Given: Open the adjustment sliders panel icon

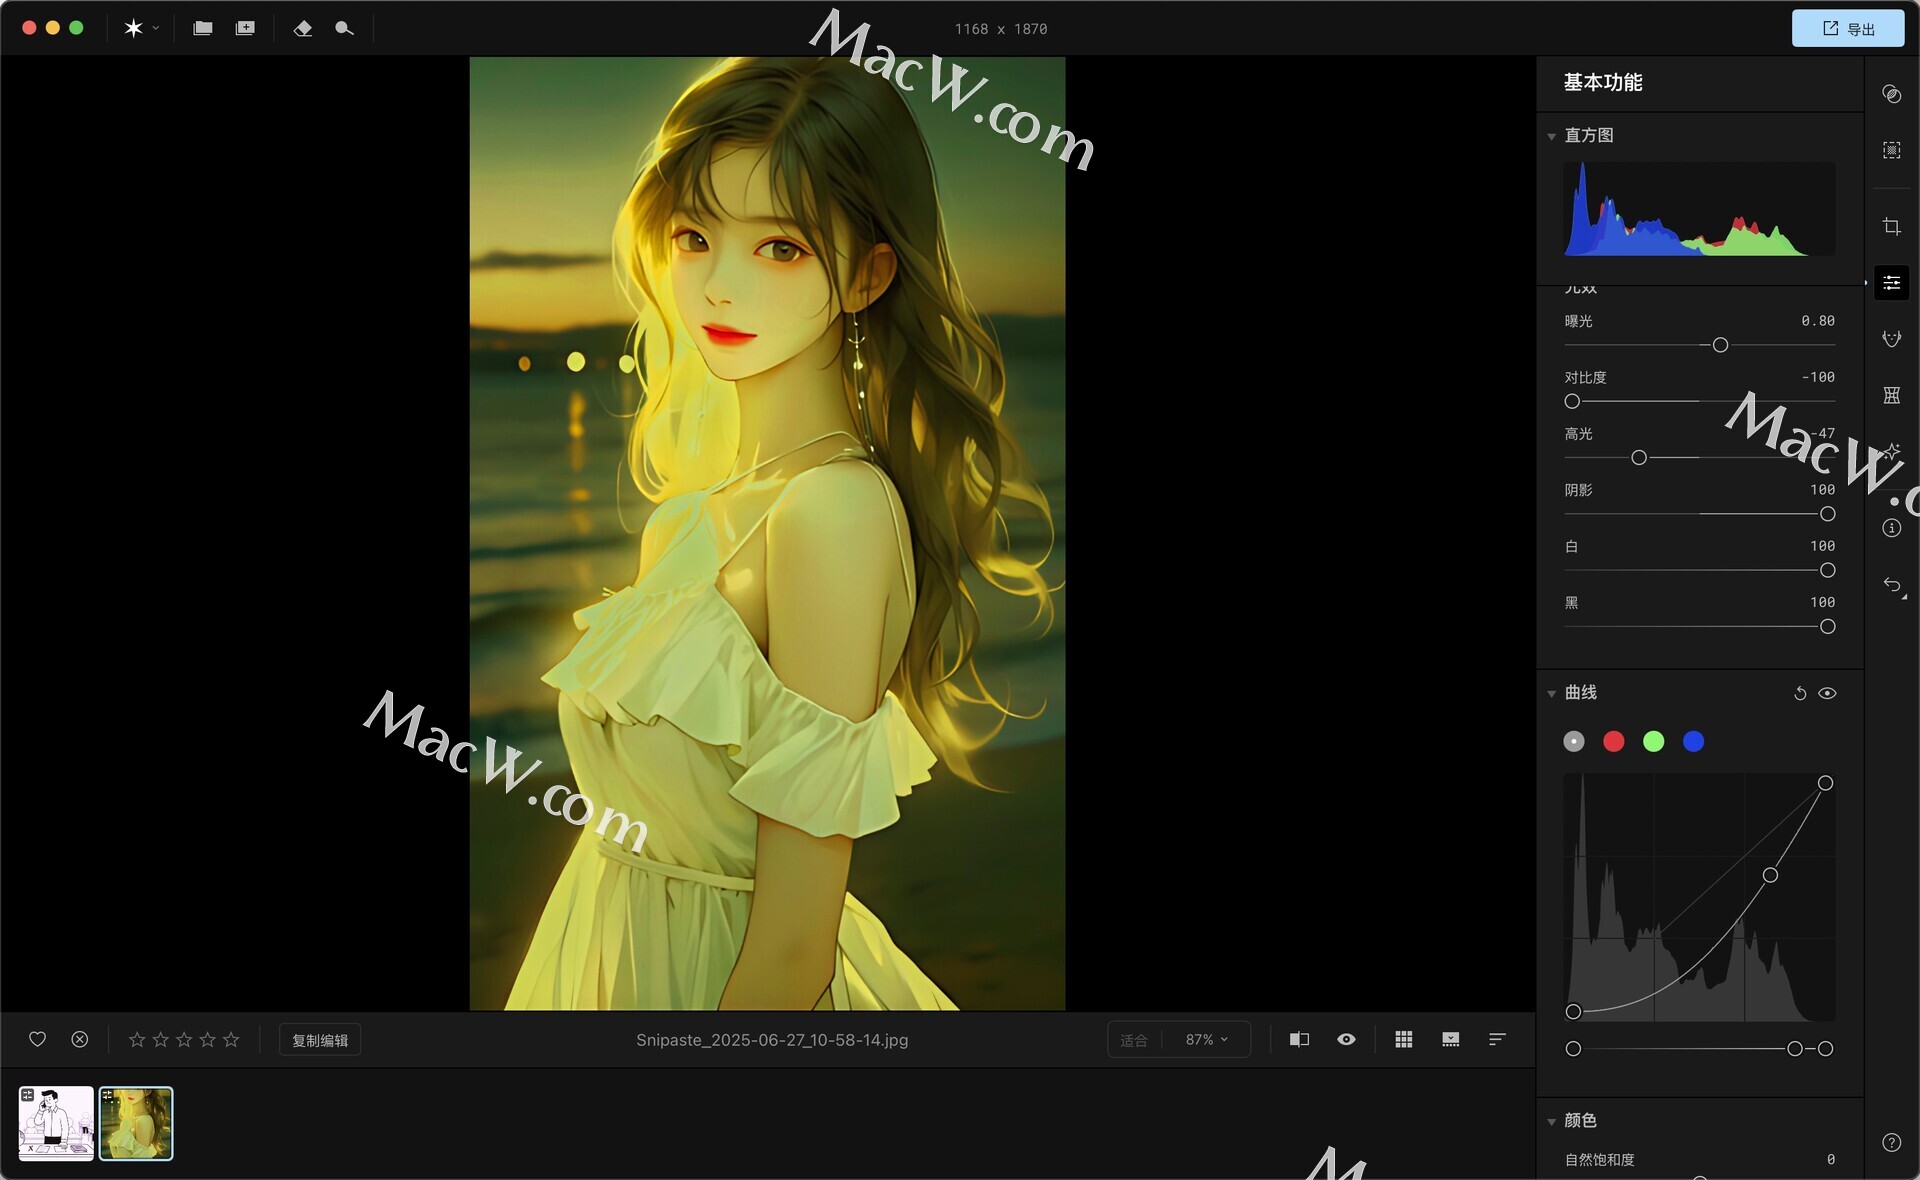Looking at the screenshot, I should click(1891, 283).
